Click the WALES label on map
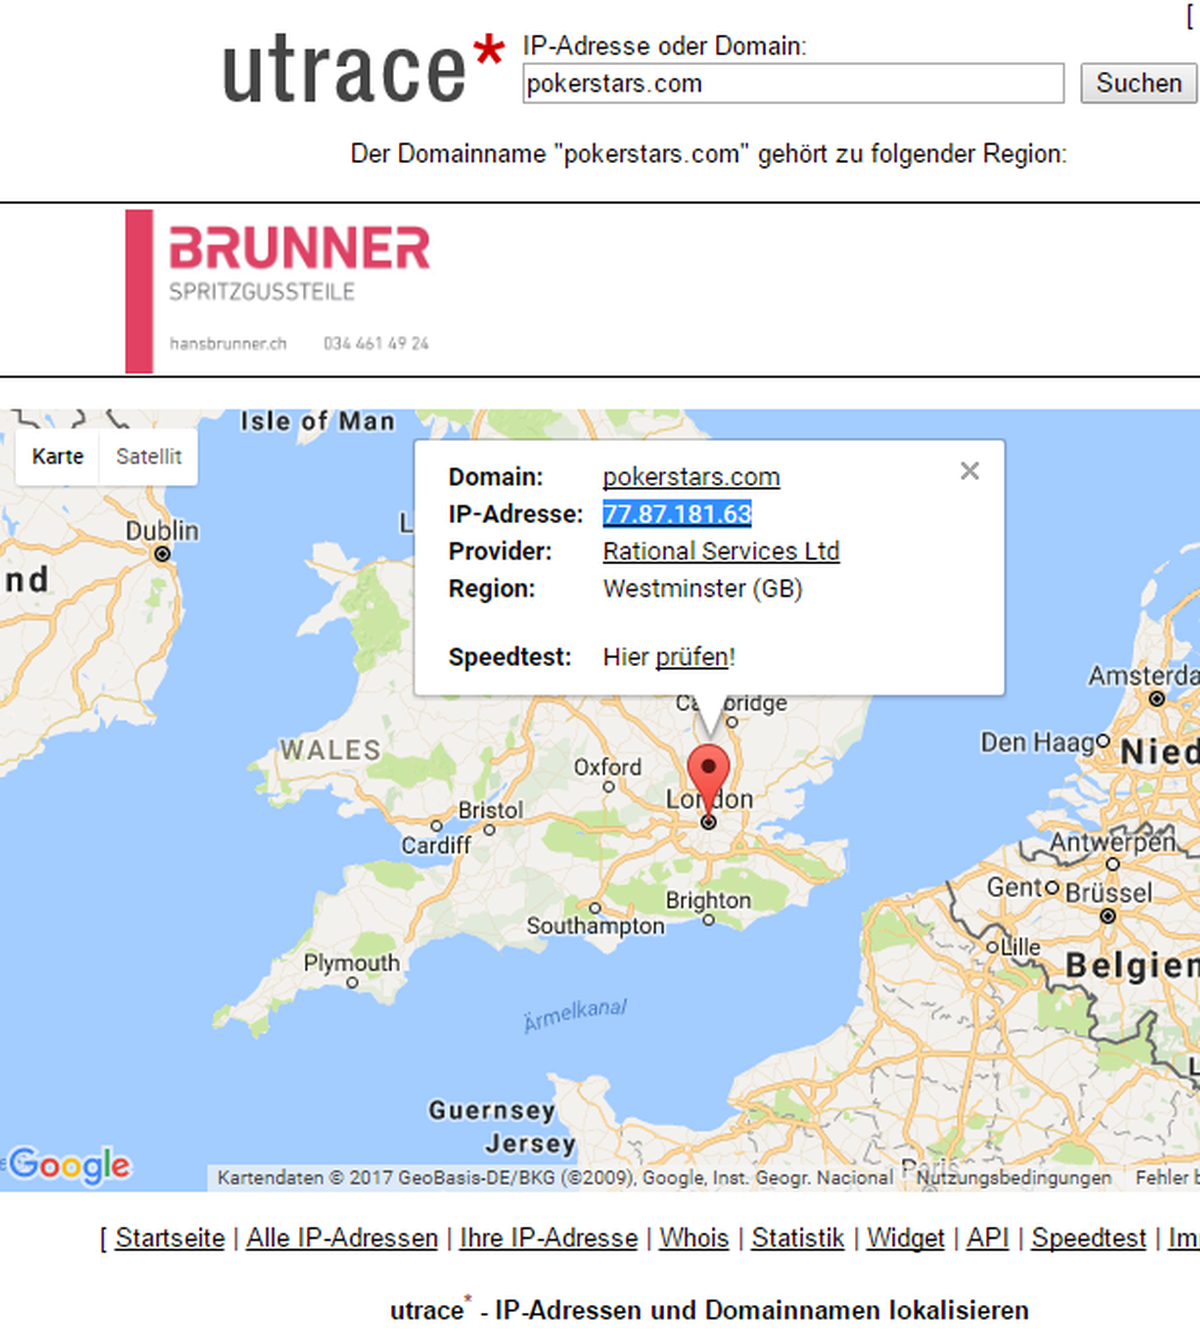Viewport: 1200px width, 1331px height. pos(330,750)
